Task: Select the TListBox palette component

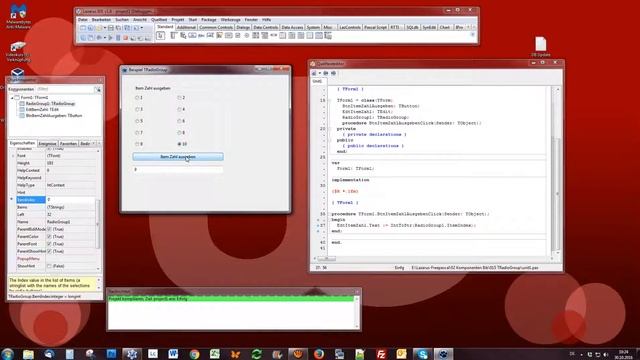Action: (x=256, y=36)
